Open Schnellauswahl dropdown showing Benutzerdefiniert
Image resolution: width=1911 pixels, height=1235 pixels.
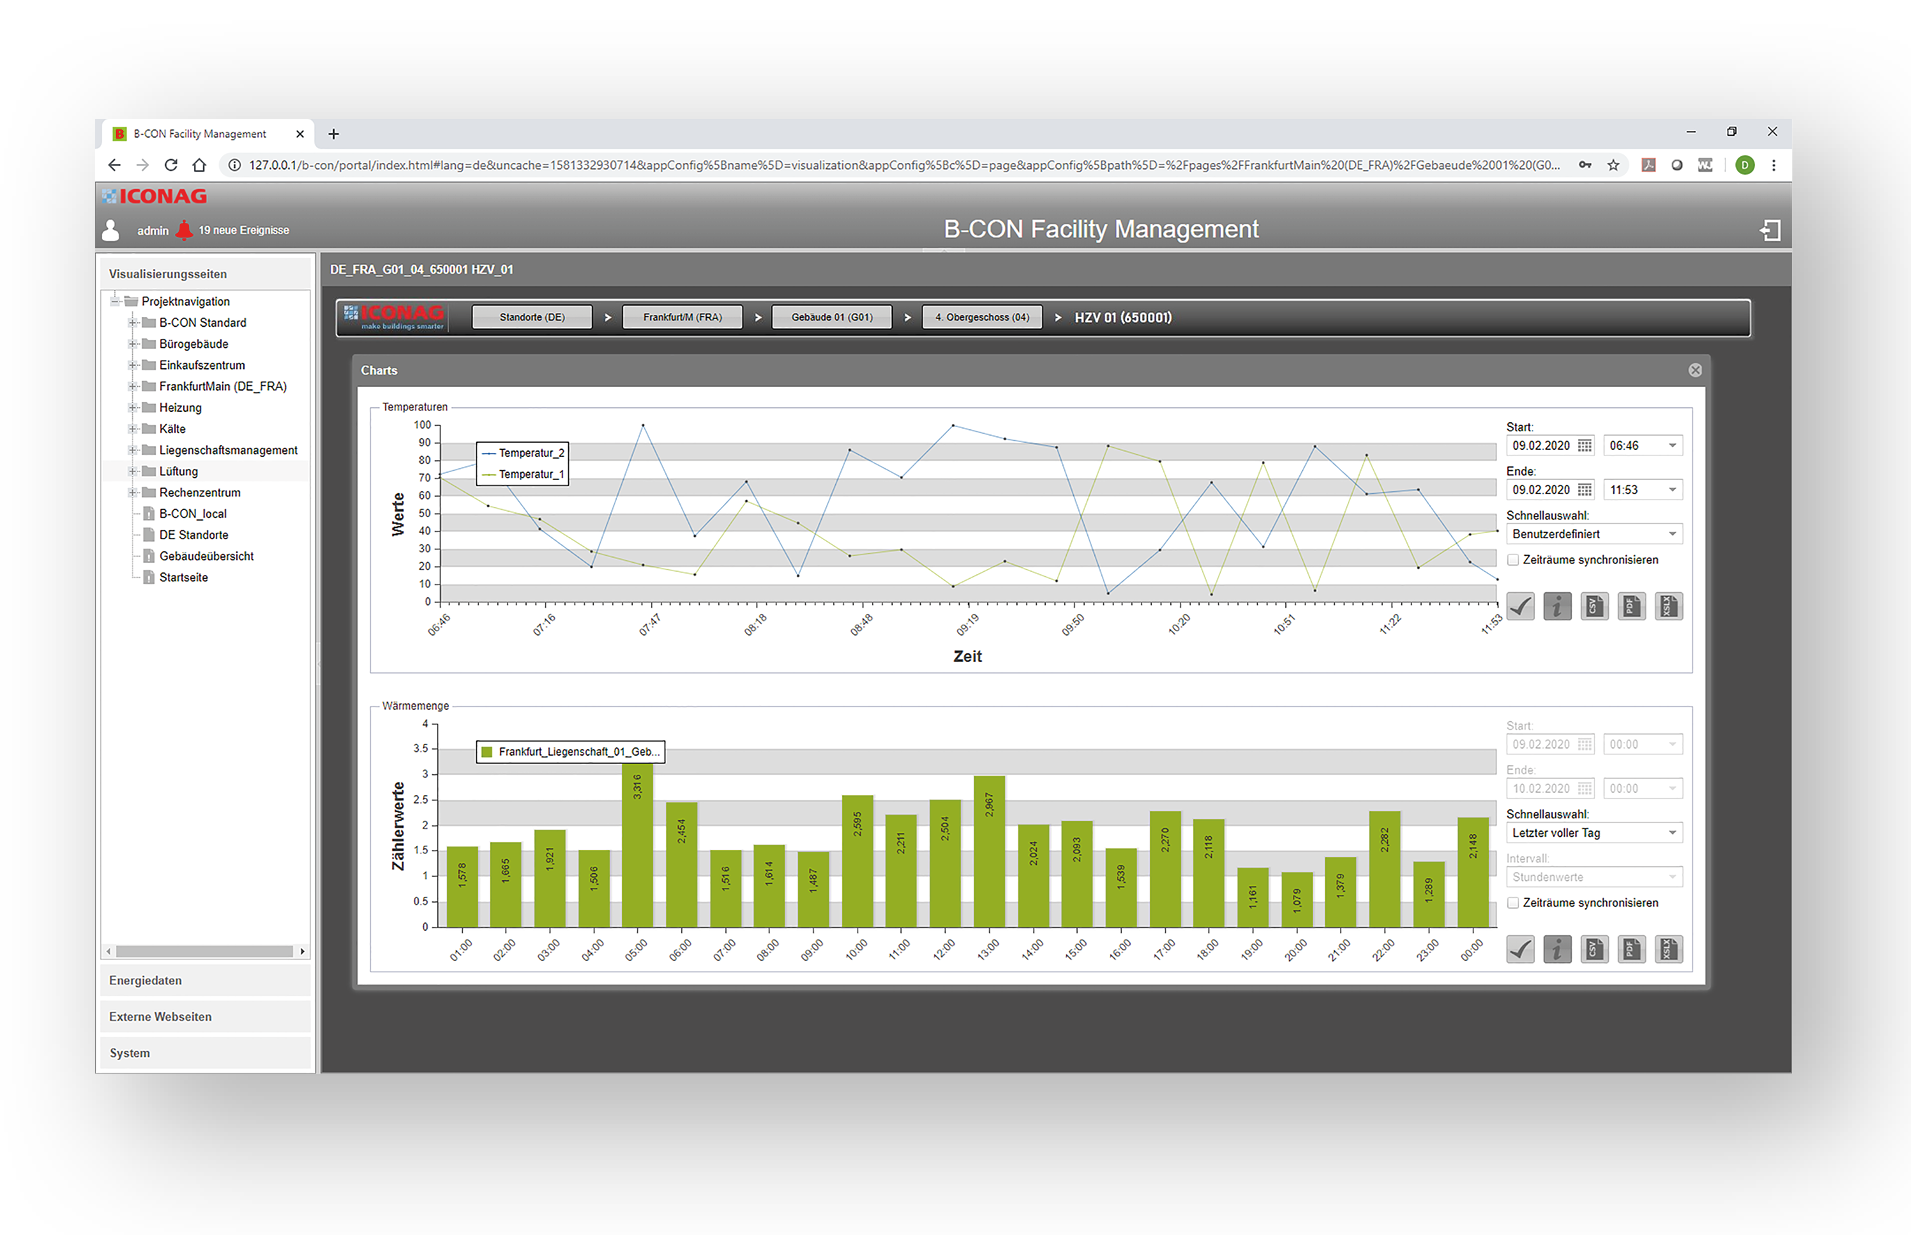1593,534
